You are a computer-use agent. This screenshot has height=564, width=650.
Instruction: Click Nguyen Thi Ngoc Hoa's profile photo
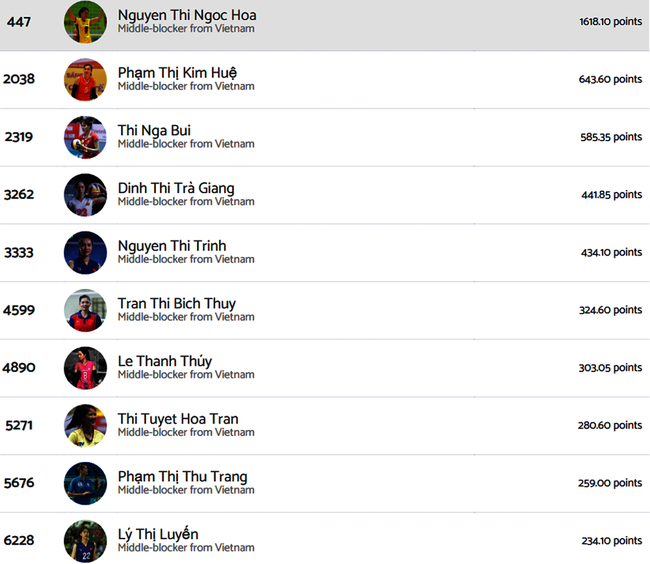click(x=85, y=22)
